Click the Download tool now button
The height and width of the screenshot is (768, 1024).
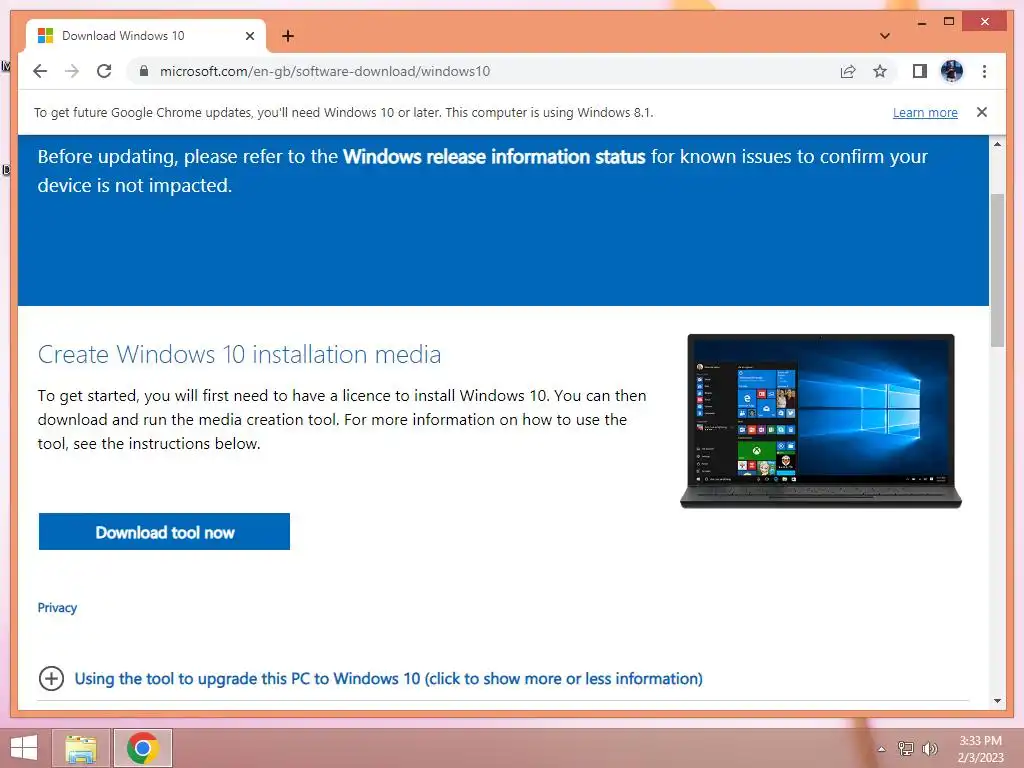coord(164,532)
